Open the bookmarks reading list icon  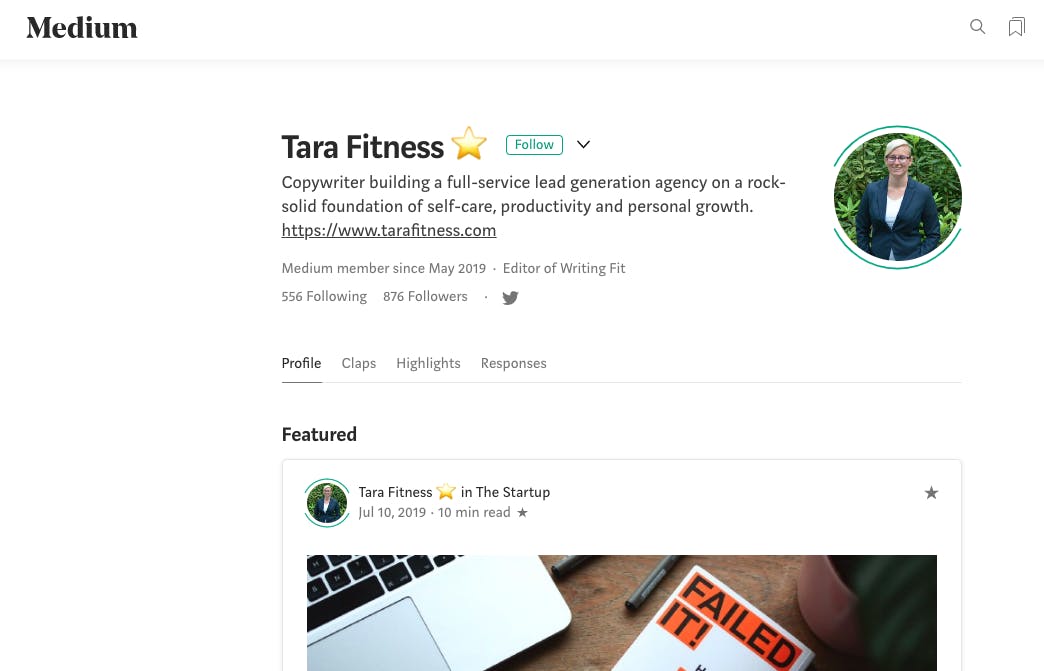click(x=1017, y=27)
